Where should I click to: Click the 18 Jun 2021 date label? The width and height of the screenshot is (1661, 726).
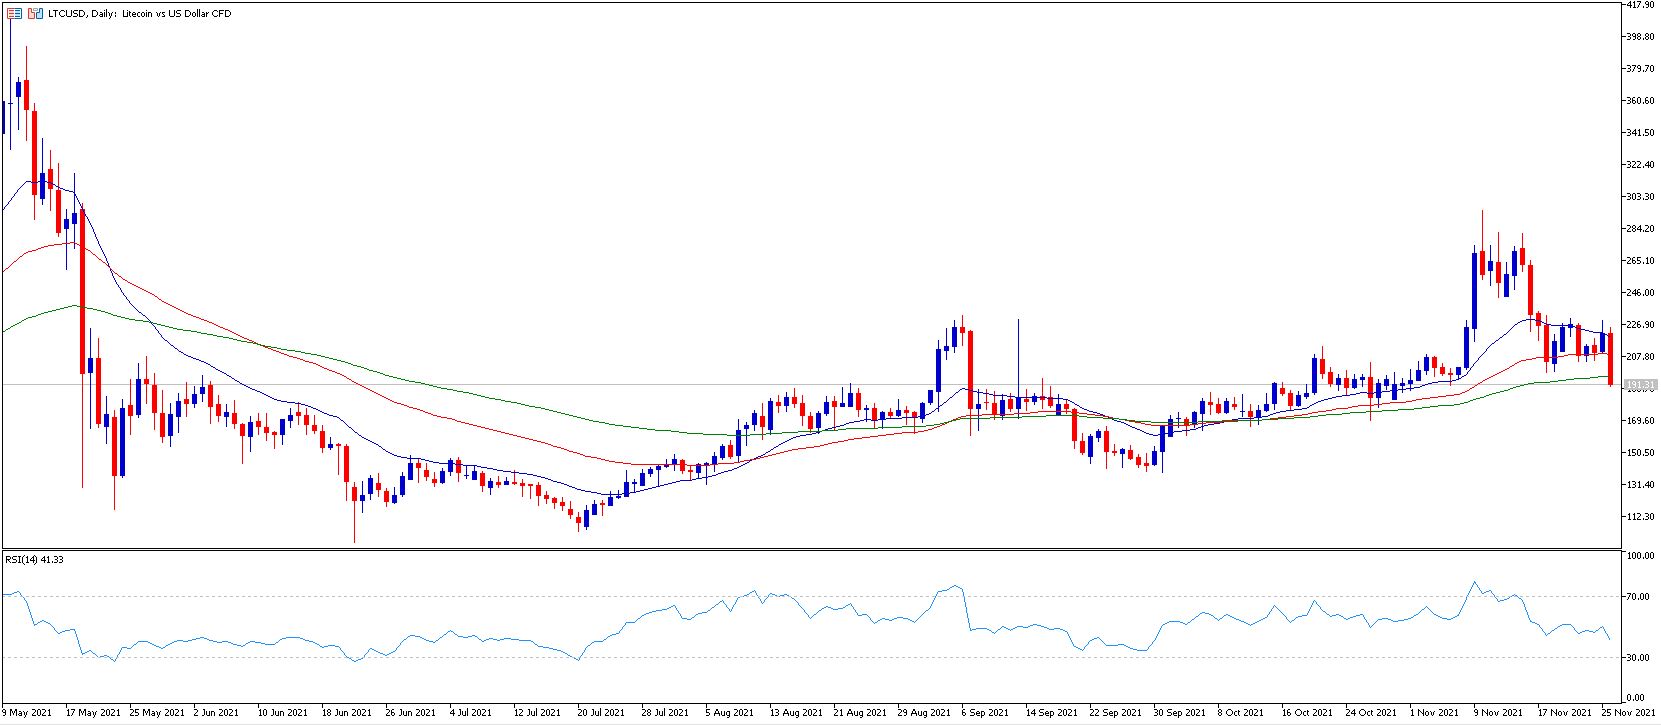coord(347,713)
